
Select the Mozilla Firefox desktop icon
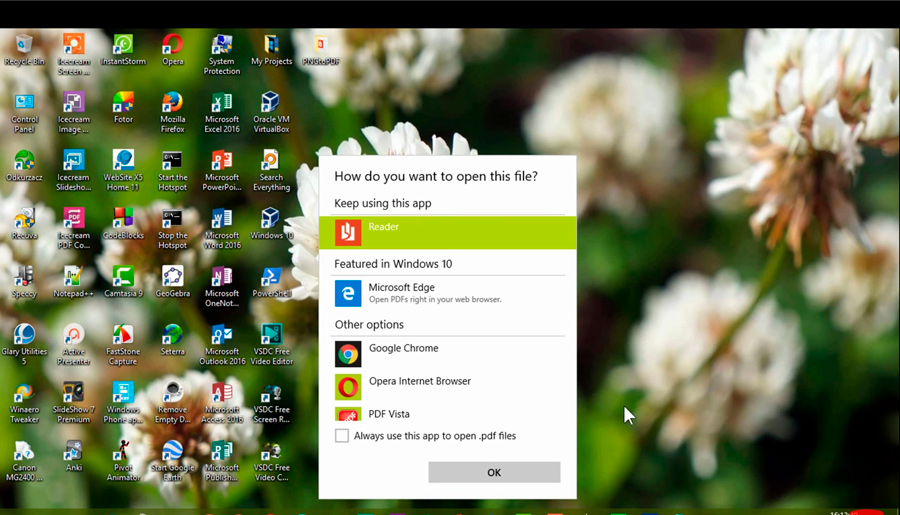click(173, 113)
